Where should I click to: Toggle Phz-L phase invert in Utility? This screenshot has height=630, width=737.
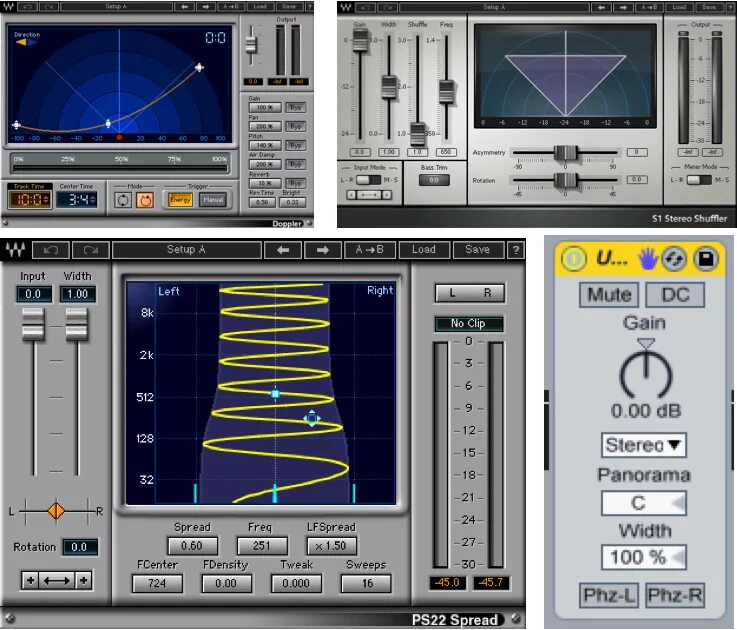(x=609, y=595)
